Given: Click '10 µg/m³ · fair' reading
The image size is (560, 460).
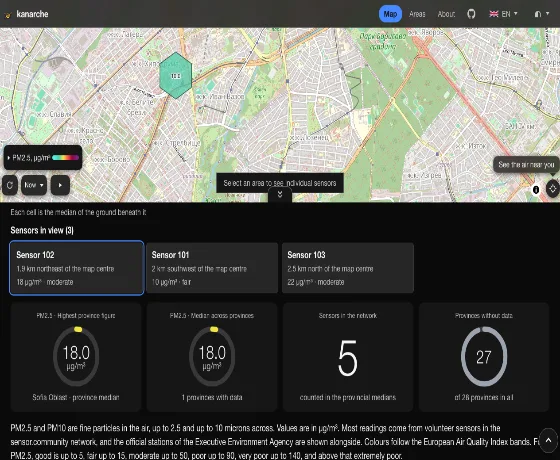Looking at the screenshot, I should pyautogui.click(x=171, y=282).
